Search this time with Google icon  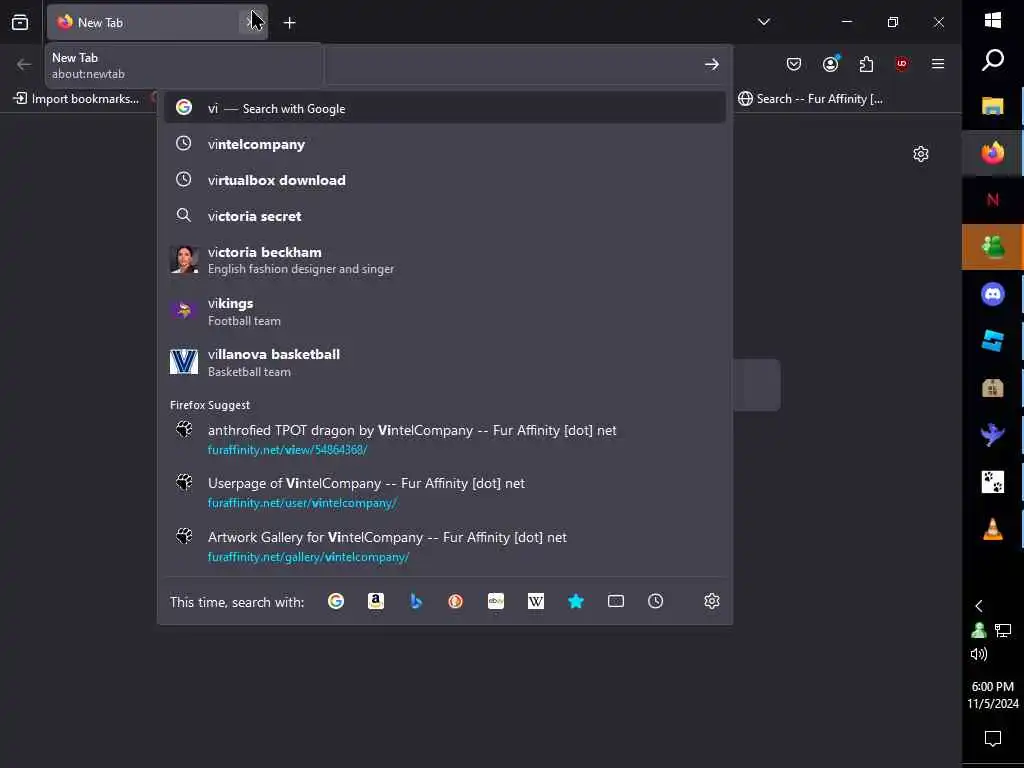click(336, 601)
